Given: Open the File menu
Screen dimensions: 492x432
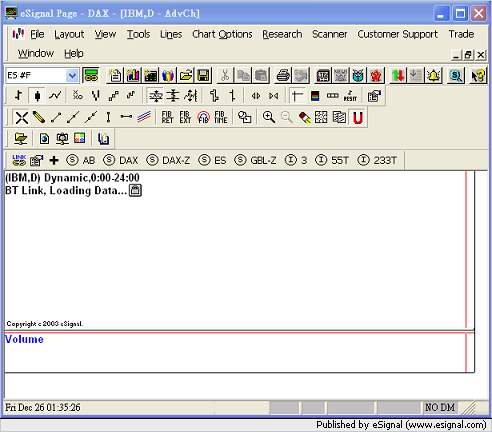Looking at the screenshot, I should coord(37,34).
